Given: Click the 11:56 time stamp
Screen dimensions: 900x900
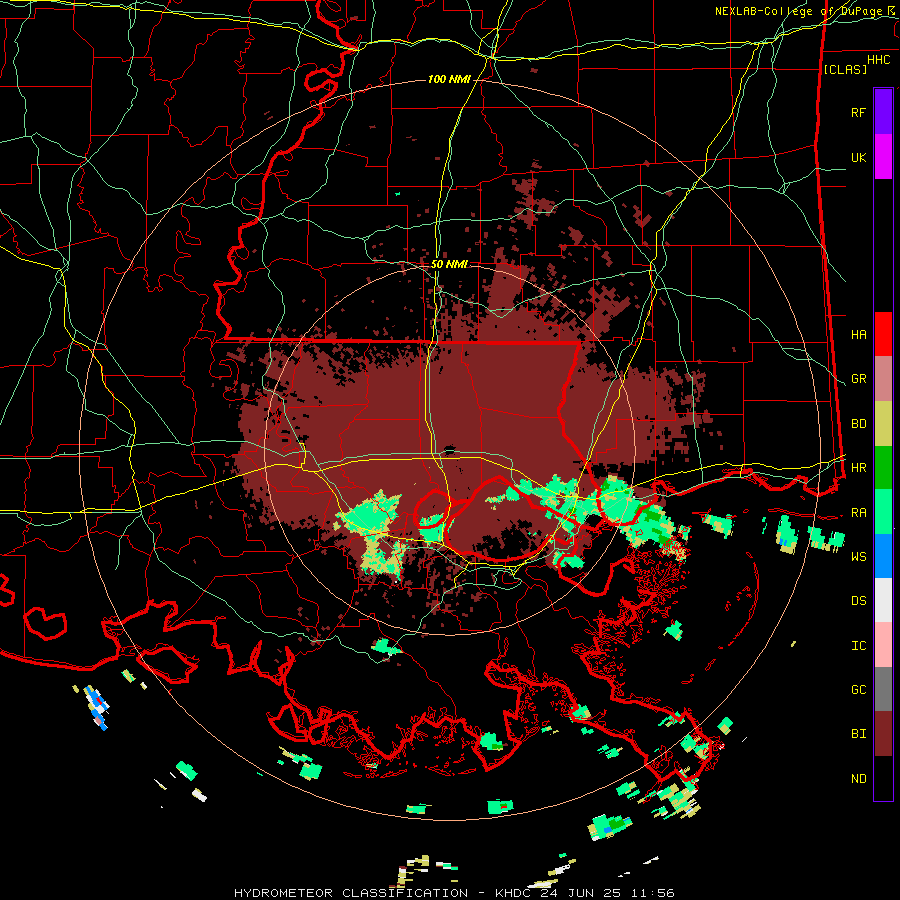Looking at the screenshot, I should 652,893.
